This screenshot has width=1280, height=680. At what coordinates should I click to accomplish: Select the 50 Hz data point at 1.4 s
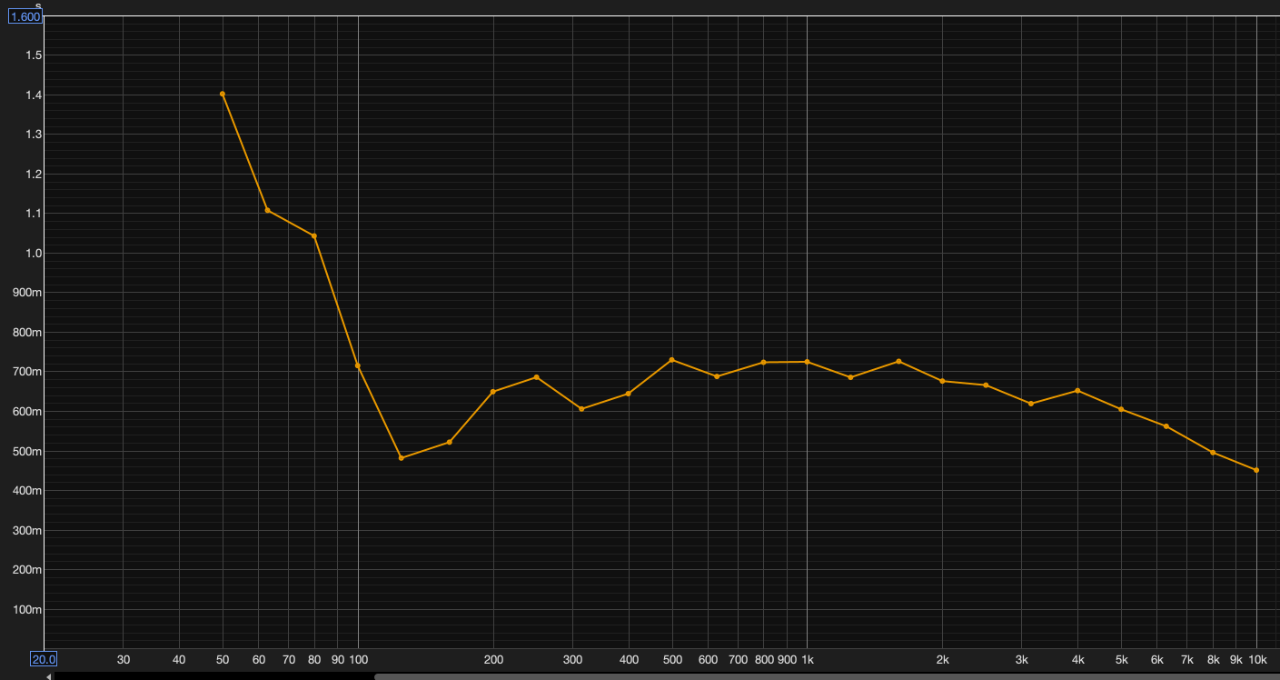[223, 94]
